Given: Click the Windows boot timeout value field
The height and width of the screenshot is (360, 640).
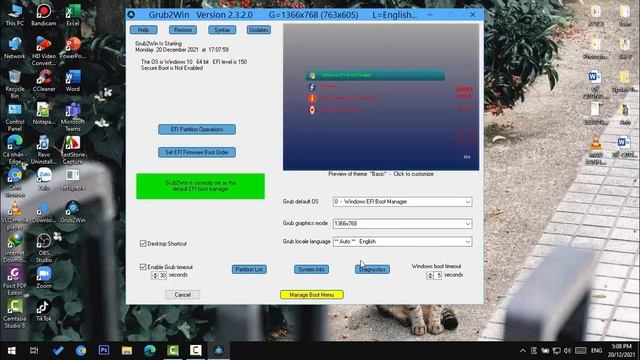Looking at the screenshot, I should (x=438, y=276).
